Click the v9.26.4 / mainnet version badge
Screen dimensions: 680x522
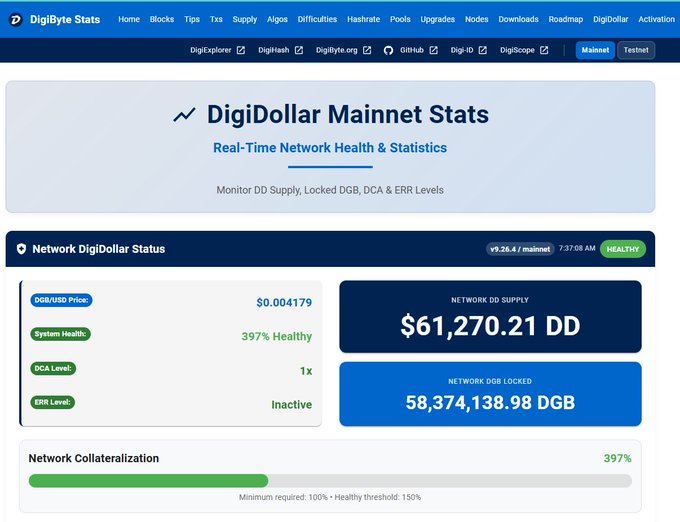coord(520,249)
